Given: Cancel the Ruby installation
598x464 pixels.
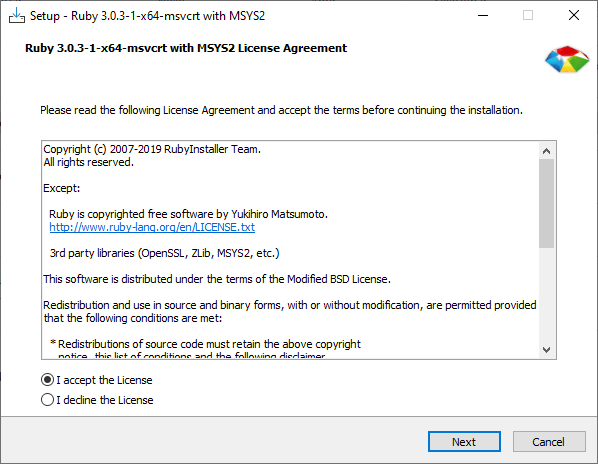Looking at the screenshot, I should (549, 442).
